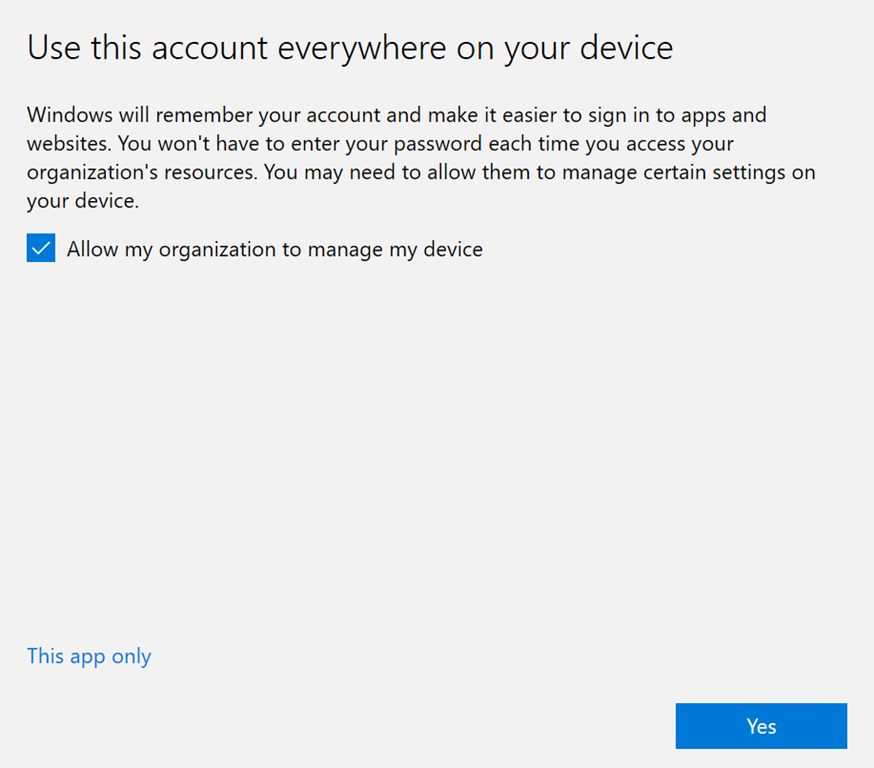Click the blue 'This app only' hyperlink
Screen dimensions: 874x768
click(89, 657)
